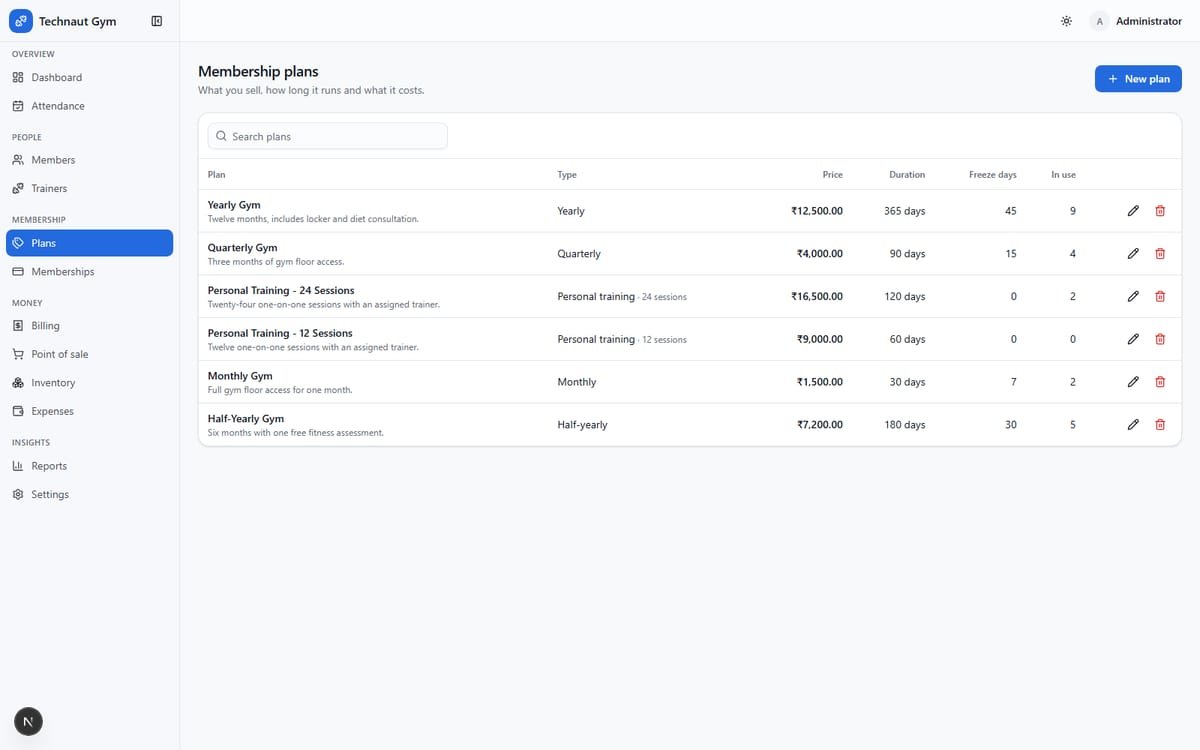Click the 180 days duration cell
Image resolution: width=1200 pixels, height=750 pixels.
click(x=904, y=425)
